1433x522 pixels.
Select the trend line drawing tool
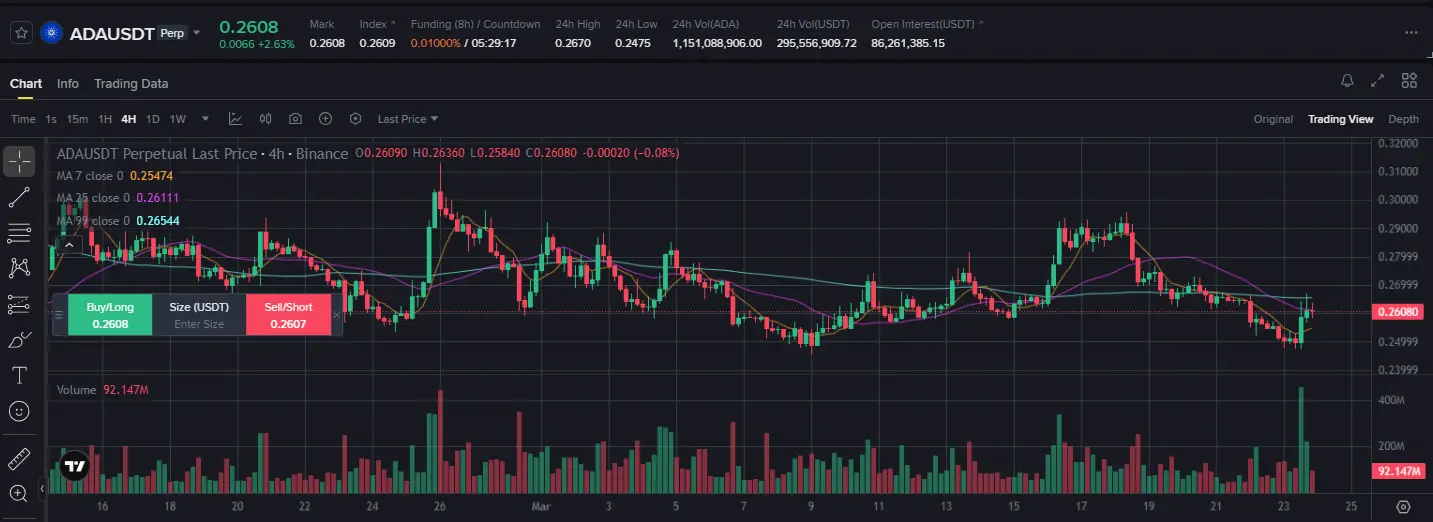click(x=19, y=197)
